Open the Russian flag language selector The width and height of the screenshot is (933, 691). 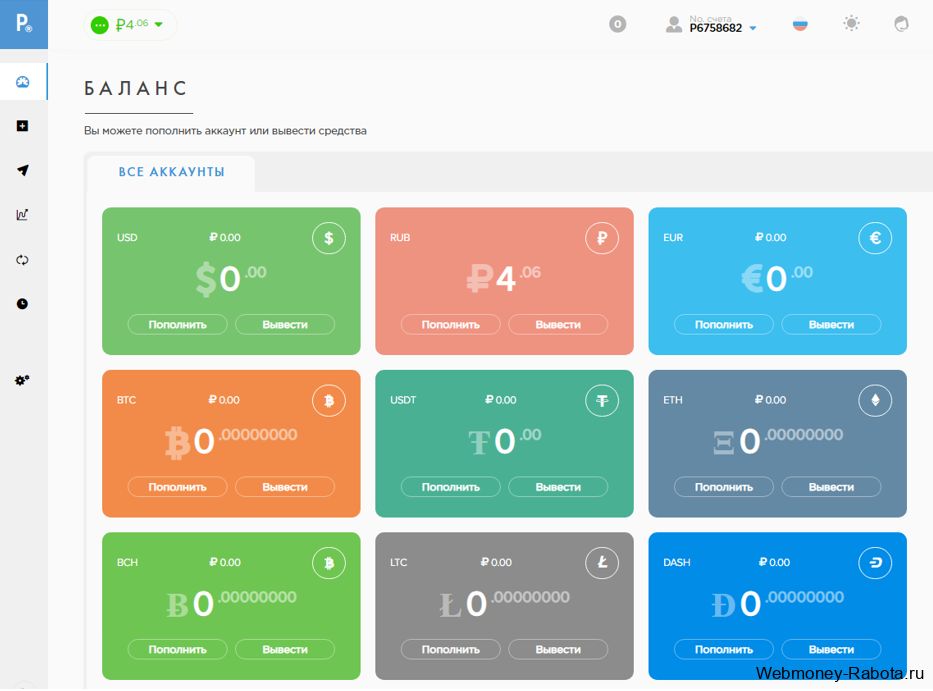800,24
